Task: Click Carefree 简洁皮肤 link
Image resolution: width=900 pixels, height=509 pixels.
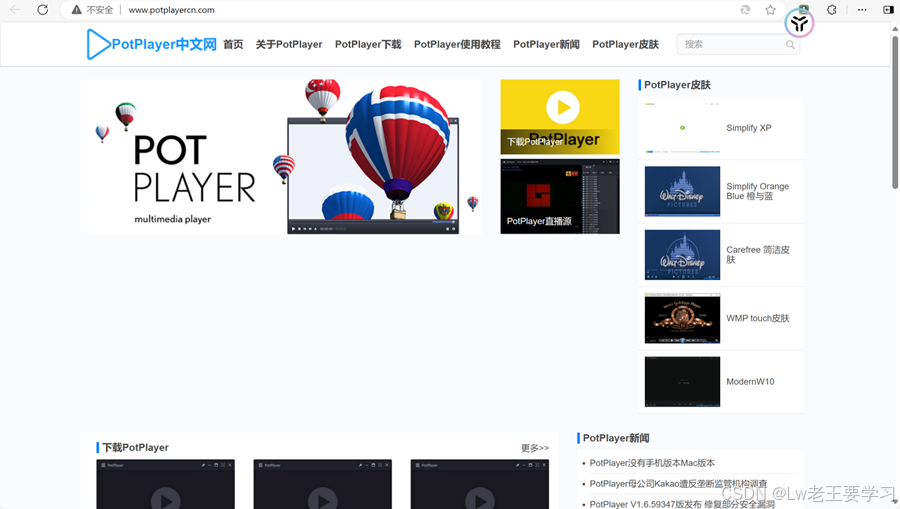Action: [758, 255]
